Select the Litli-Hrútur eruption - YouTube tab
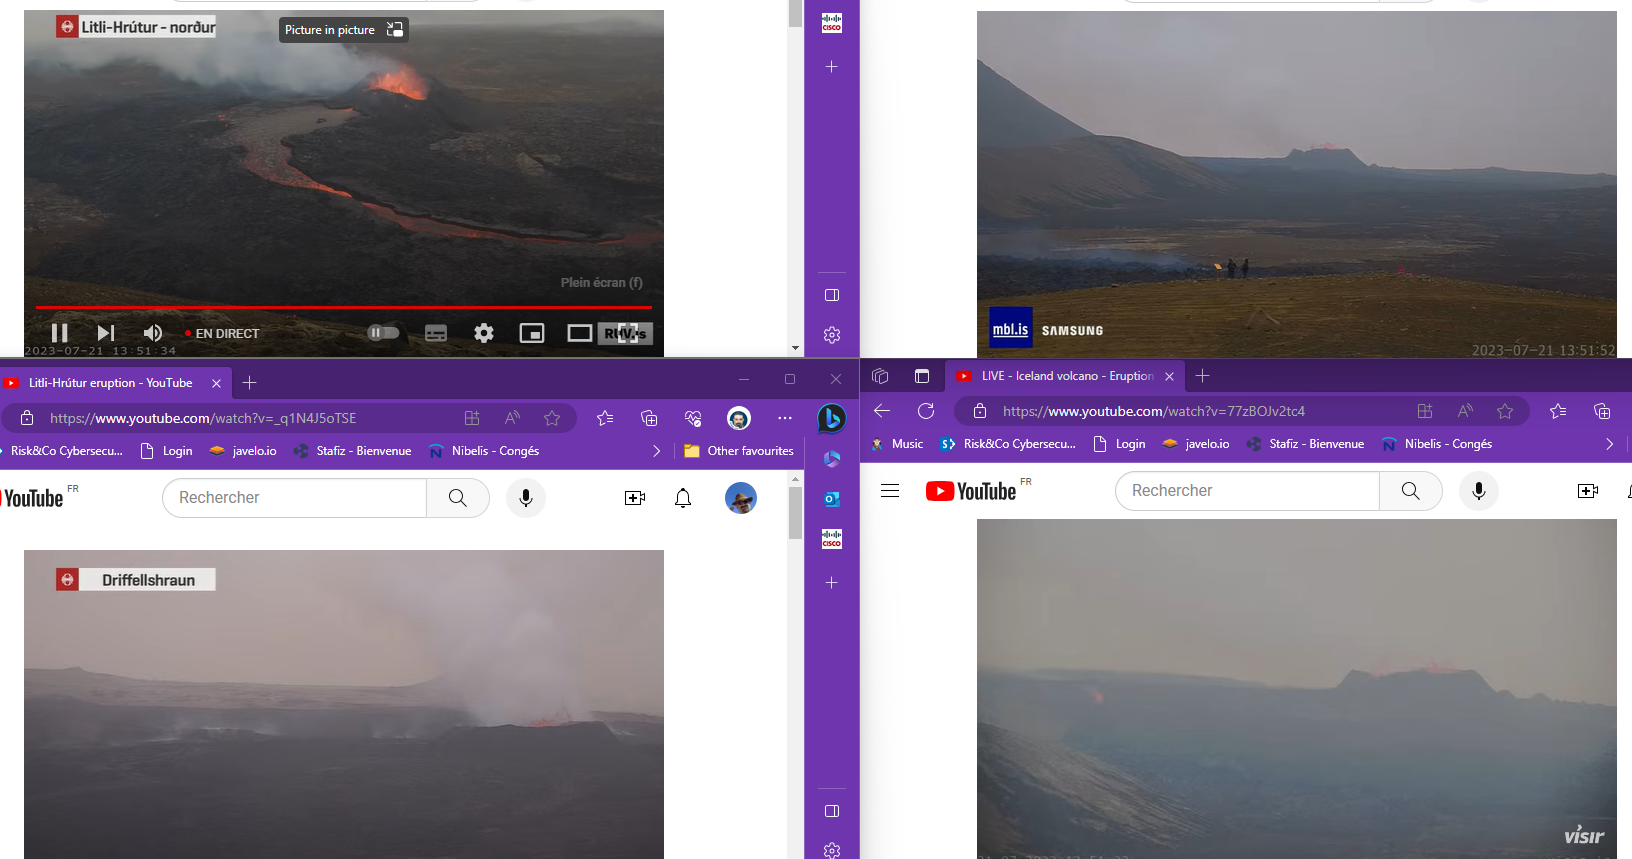Viewport: 1632px width, 859px height. point(110,383)
